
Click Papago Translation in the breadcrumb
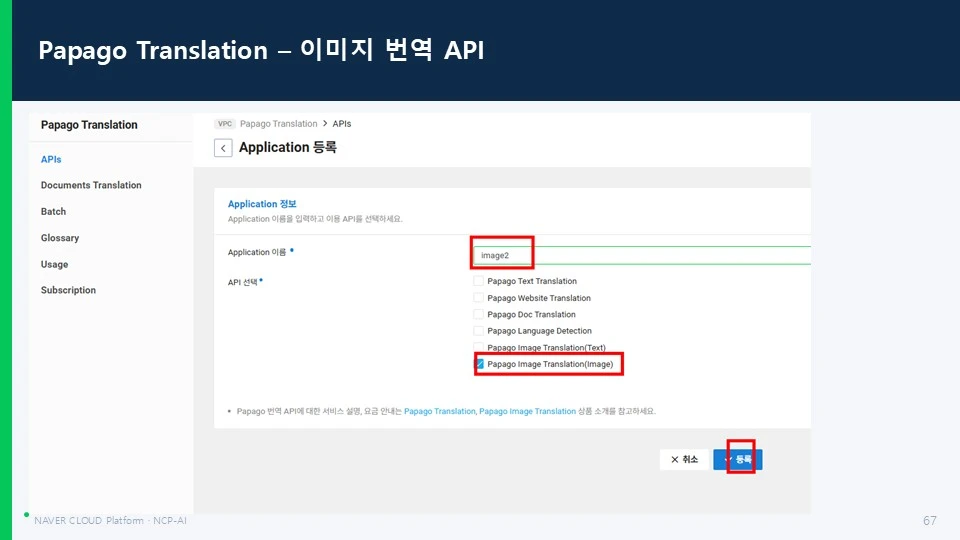click(x=279, y=124)
